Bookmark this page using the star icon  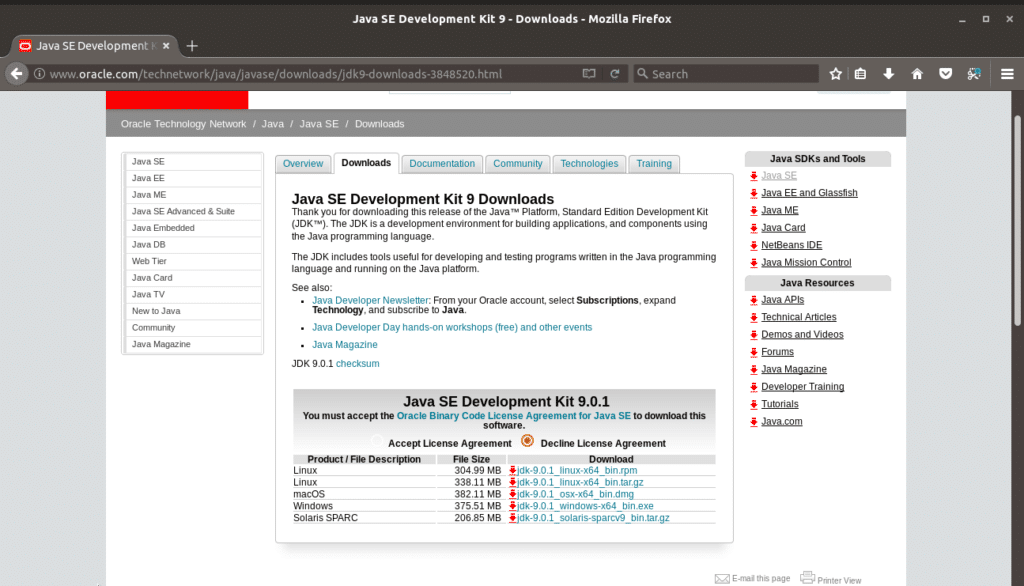click(836, 73)
